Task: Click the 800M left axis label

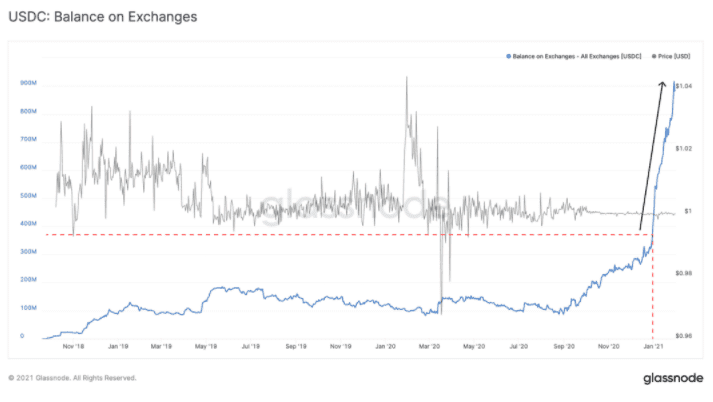Action: click(28, 111)
